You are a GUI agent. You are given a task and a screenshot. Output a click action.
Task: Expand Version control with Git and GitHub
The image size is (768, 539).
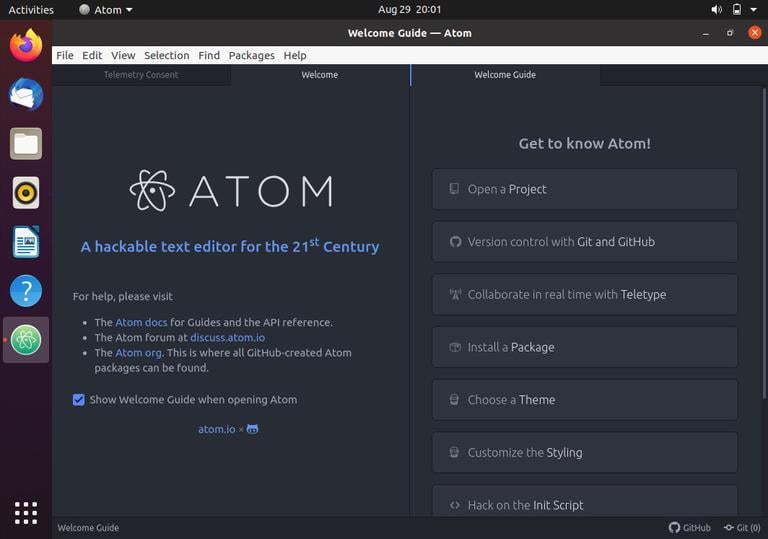click(585, 242)
